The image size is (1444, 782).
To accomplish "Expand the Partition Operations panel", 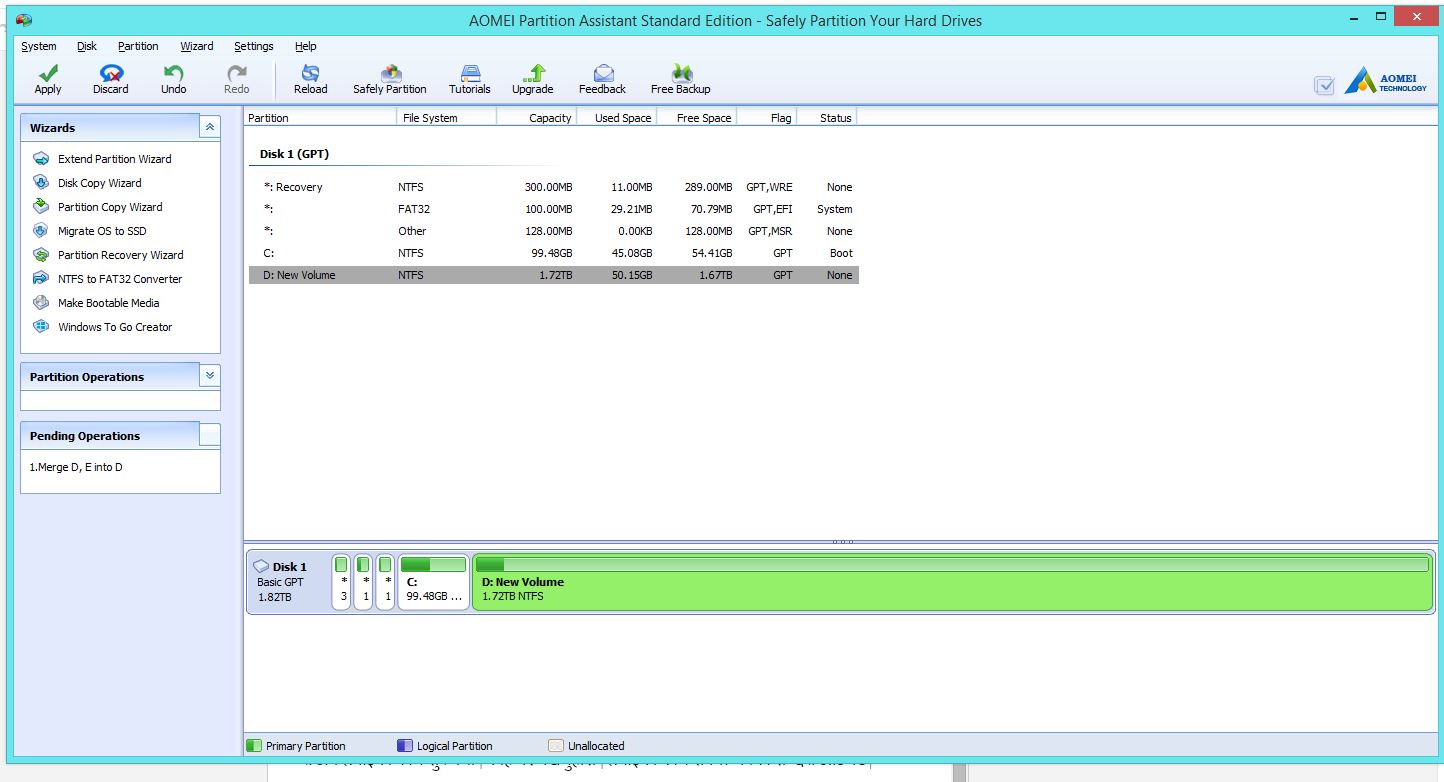I will (210, 376).
